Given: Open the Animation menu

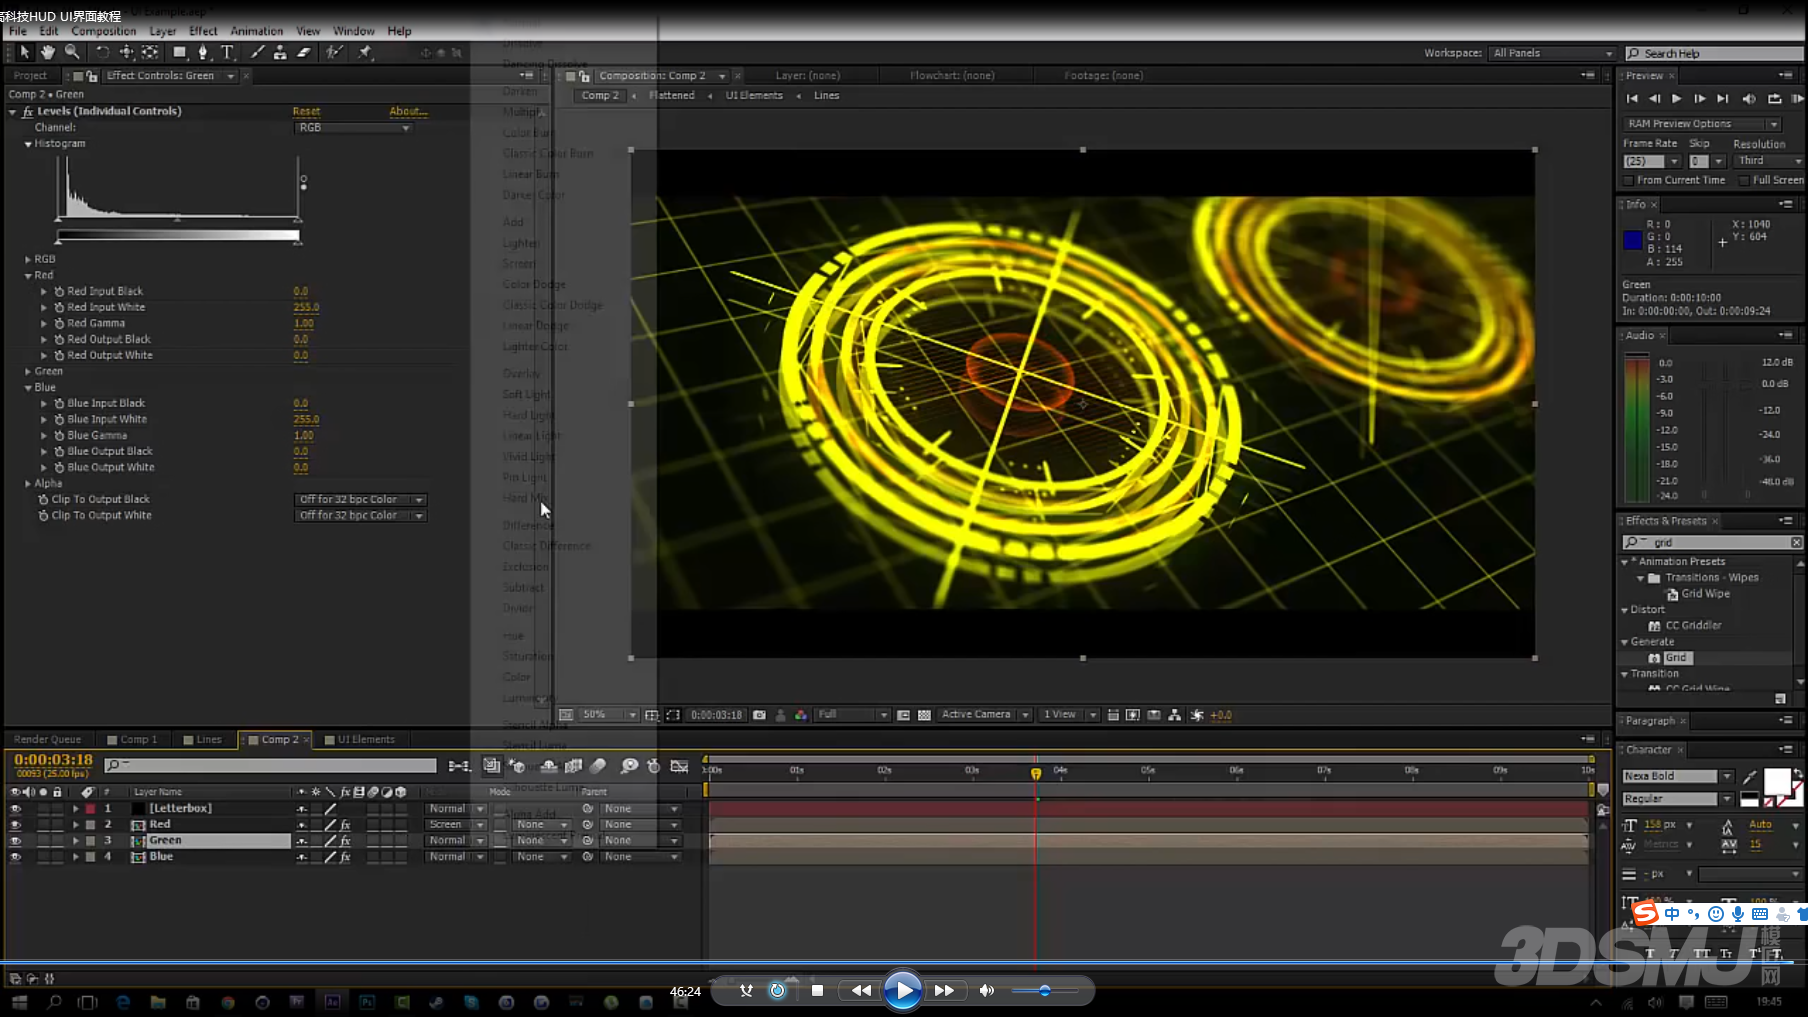Looking at the screenshot, I should pyautogui.click(x=257, y=31).
